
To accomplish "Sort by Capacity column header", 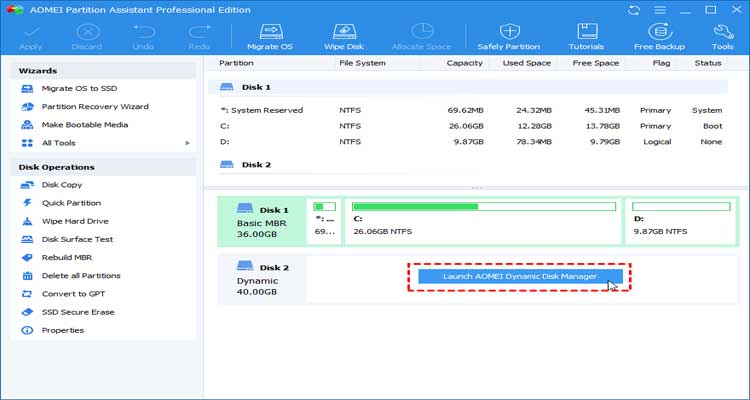I will [x=464, y=63].
